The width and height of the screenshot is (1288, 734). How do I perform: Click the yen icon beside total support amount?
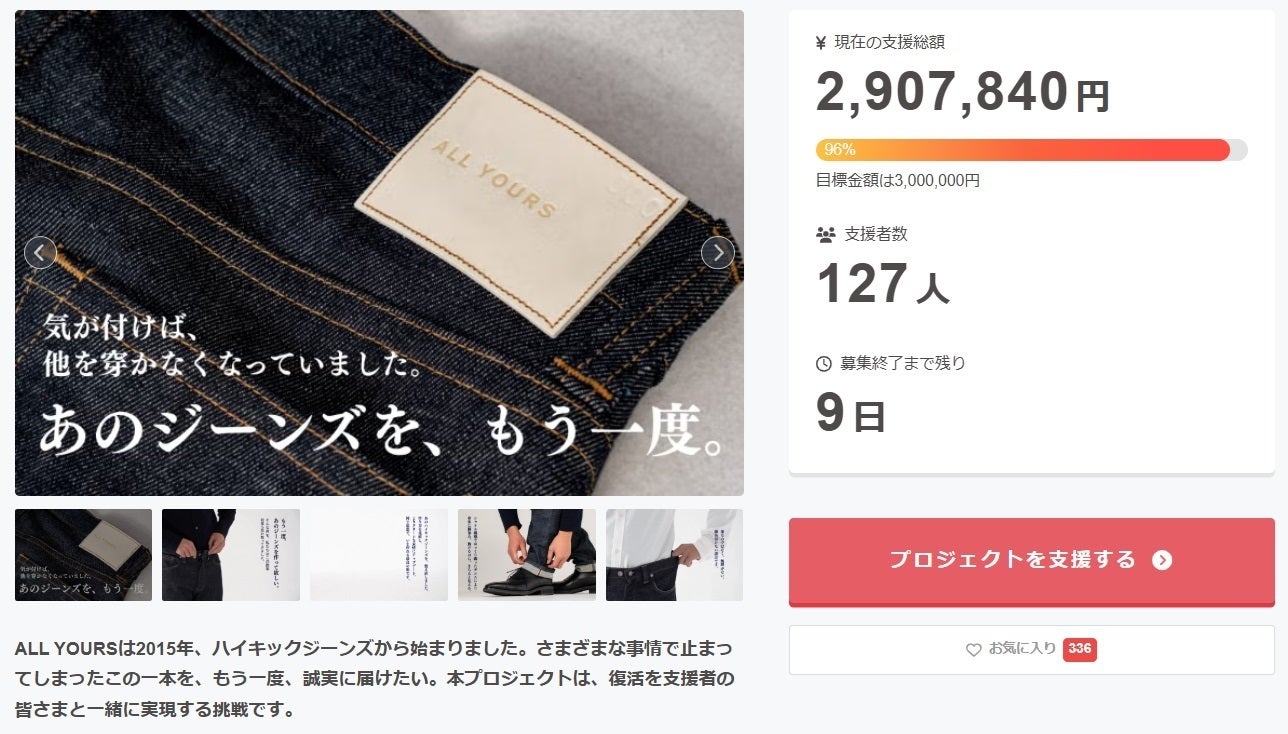point(822,42)
